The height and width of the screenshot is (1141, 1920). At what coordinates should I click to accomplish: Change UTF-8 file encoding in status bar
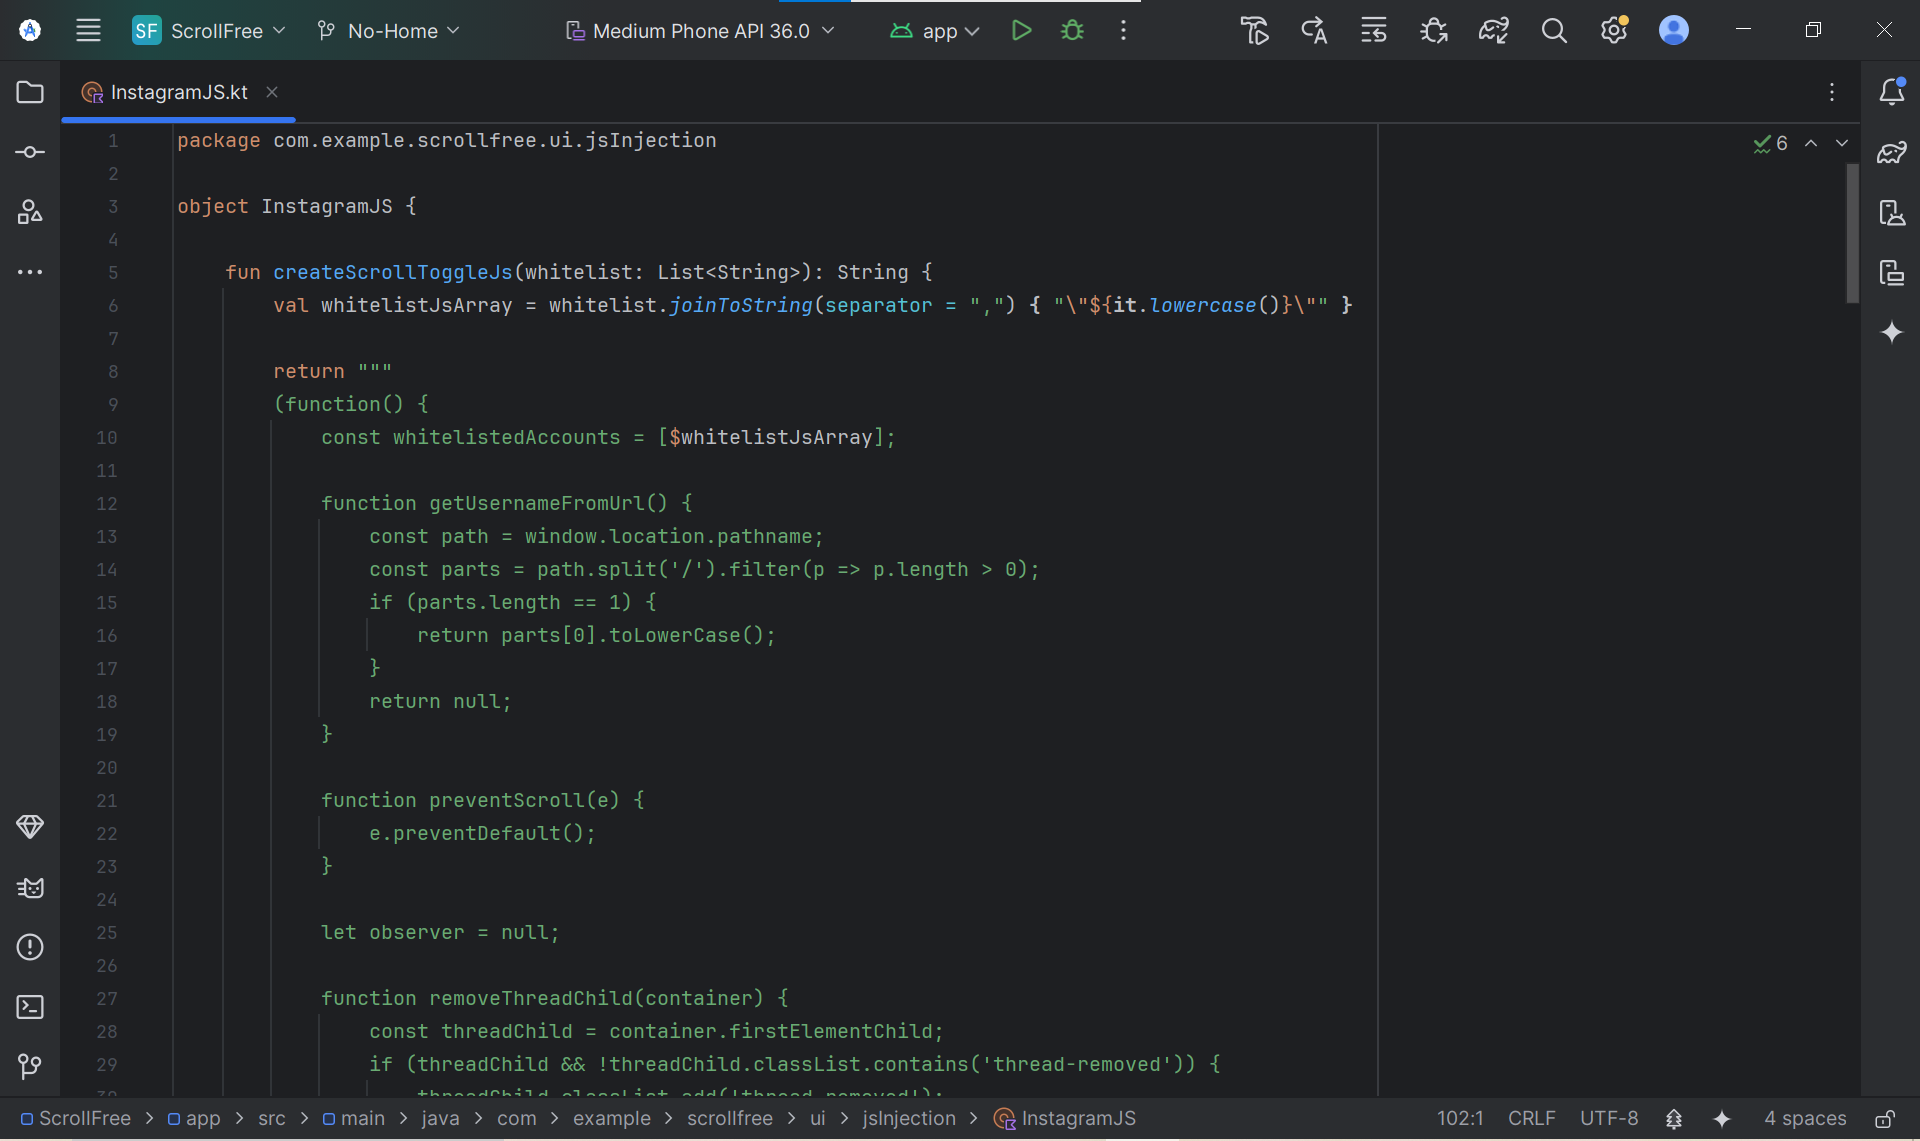point(1609,1118)
